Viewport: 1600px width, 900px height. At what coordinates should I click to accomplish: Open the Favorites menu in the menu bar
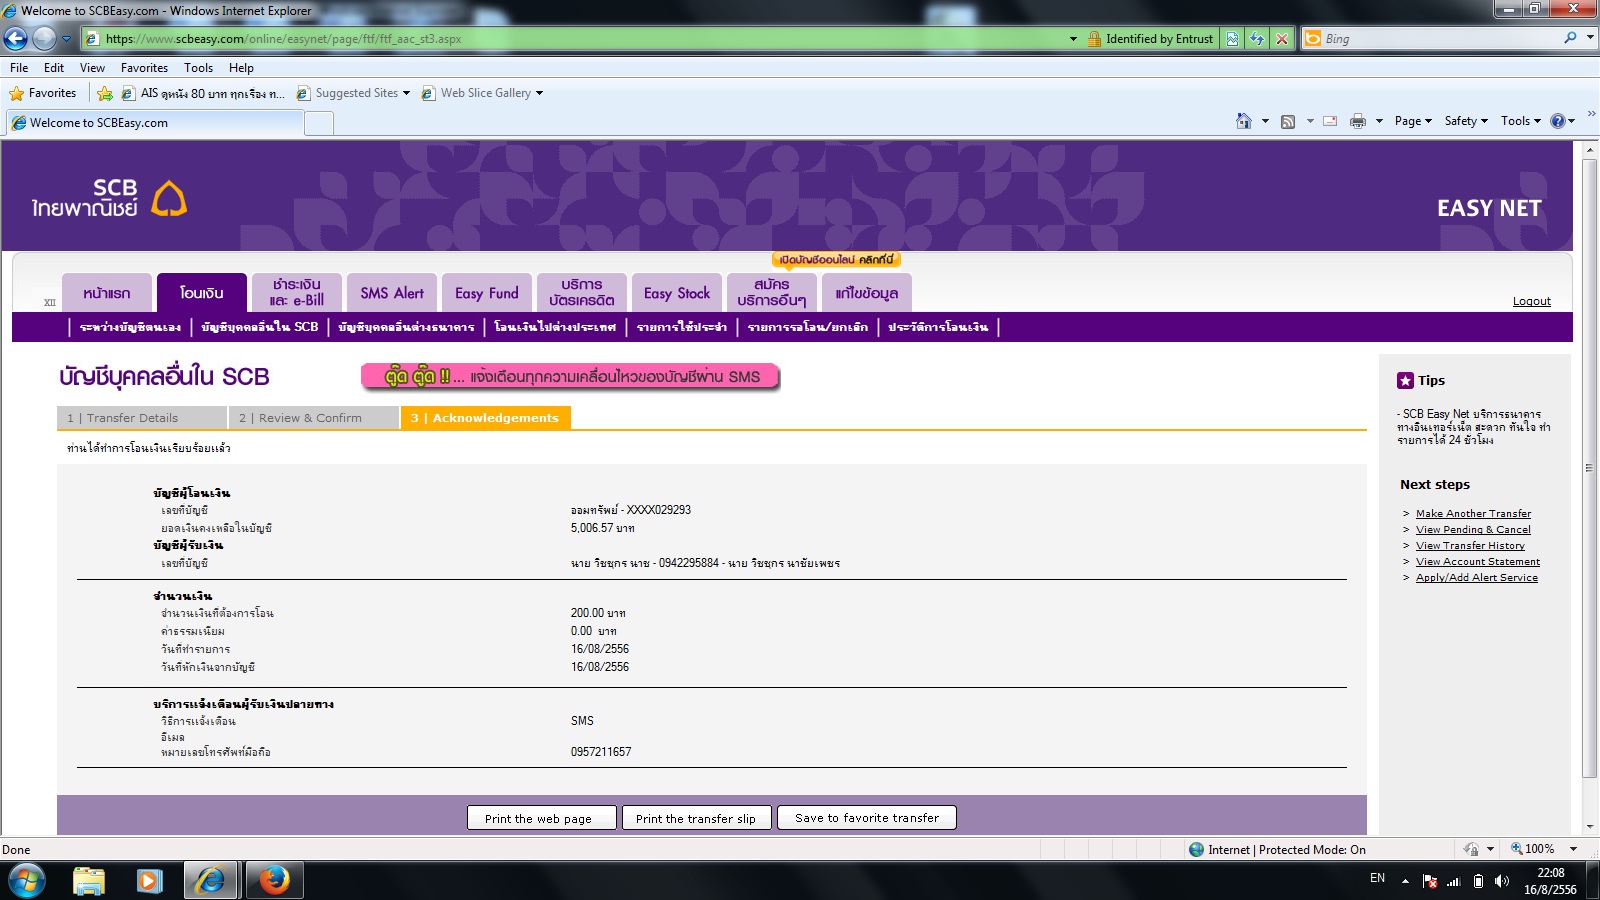144,68
